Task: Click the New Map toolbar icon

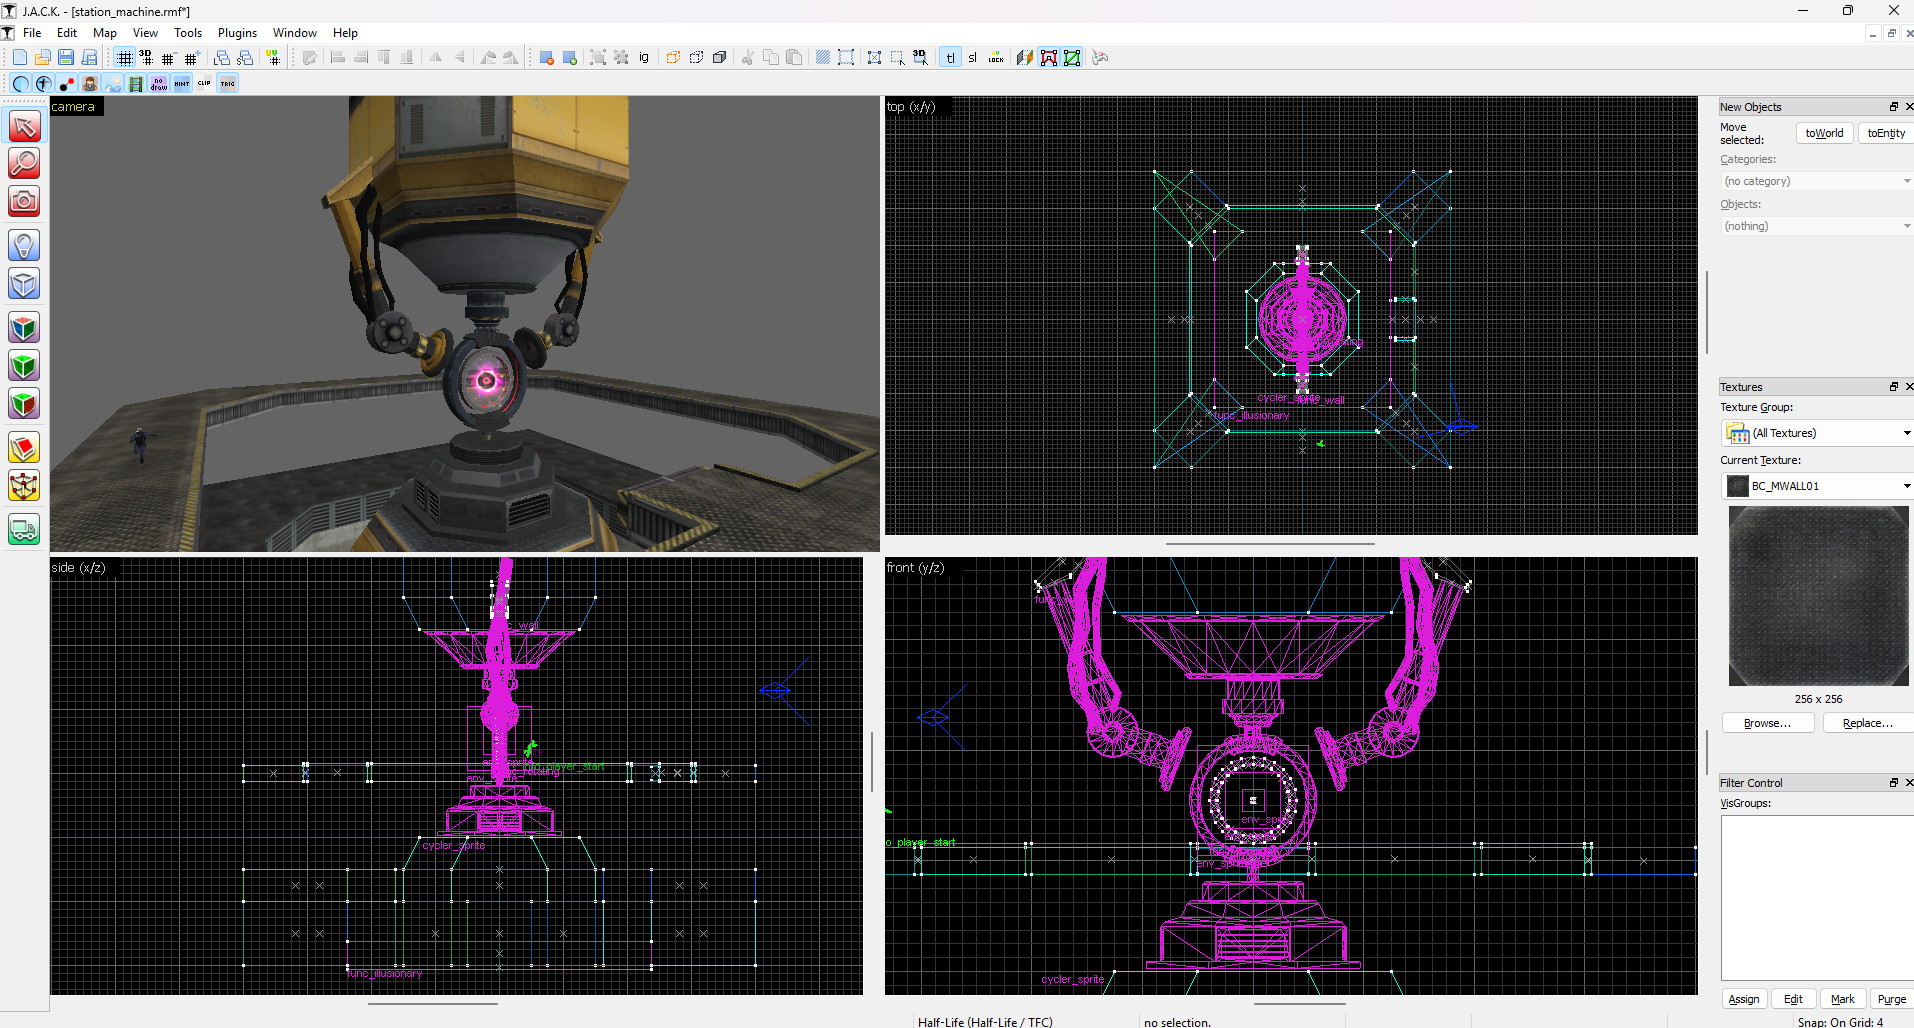Action: tap(19, 57)
